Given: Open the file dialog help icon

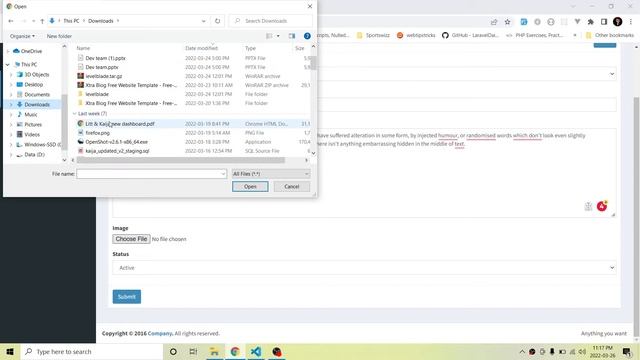Looking at the screenshot, I should pos(307,36).
